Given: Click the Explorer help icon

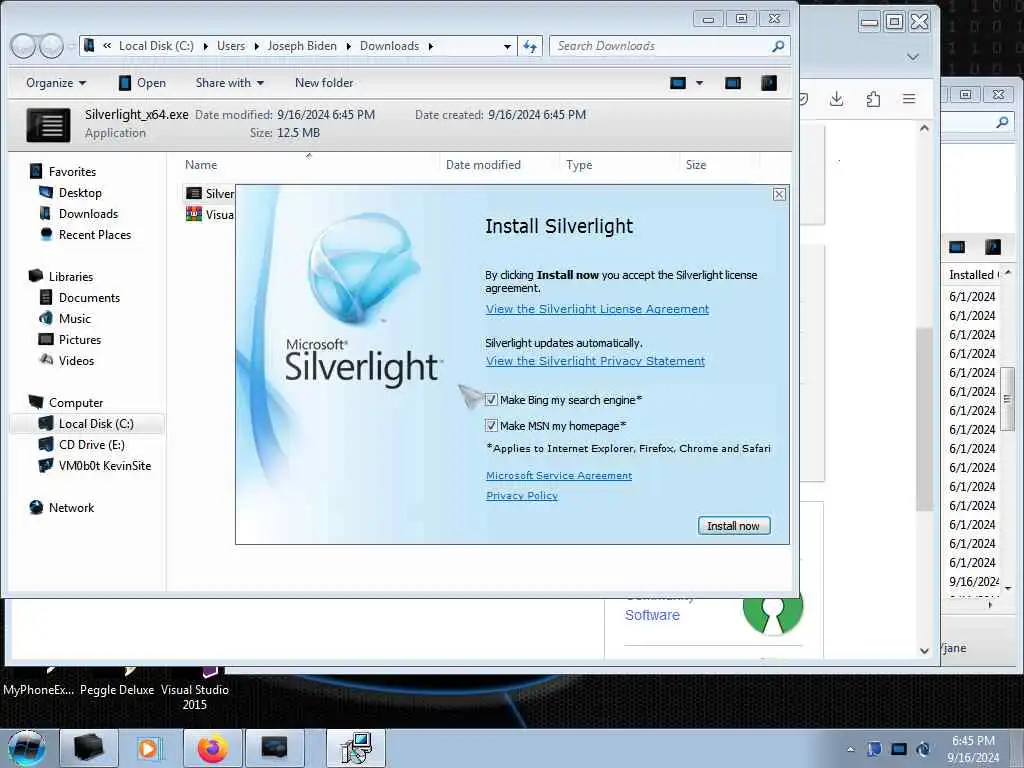Looking at the screenshot, I should pyautogui.click(x=769, y=83).
